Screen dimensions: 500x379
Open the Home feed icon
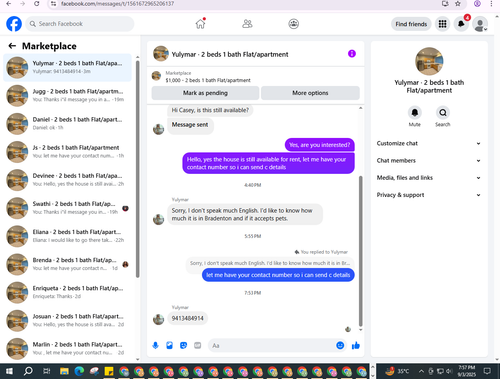point(200,24)
